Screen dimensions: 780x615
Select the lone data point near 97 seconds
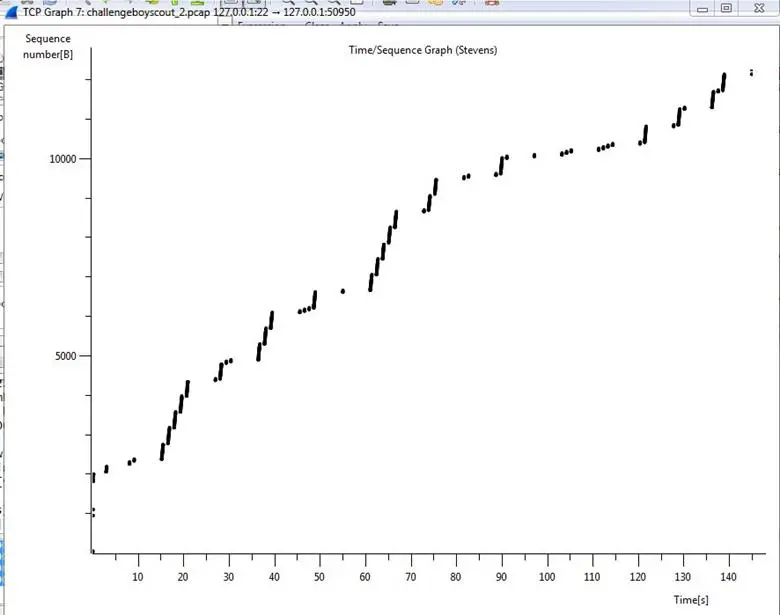tap(534, 155)
